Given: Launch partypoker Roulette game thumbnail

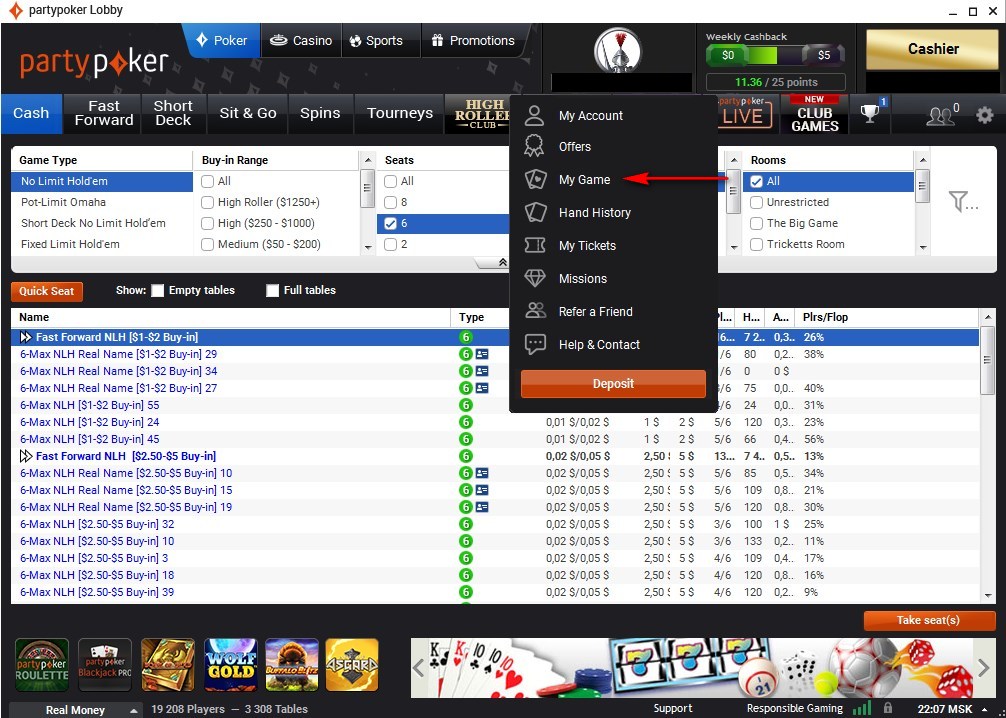Looking at the screenshot, I should 41,664.
